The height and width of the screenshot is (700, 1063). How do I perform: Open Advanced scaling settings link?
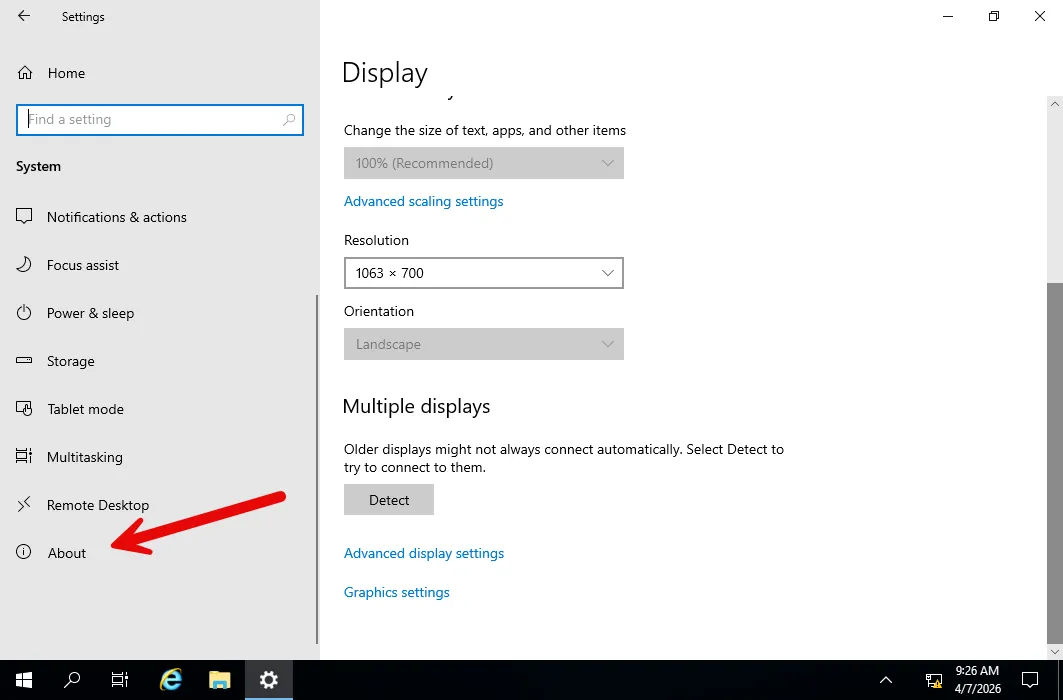423,201
